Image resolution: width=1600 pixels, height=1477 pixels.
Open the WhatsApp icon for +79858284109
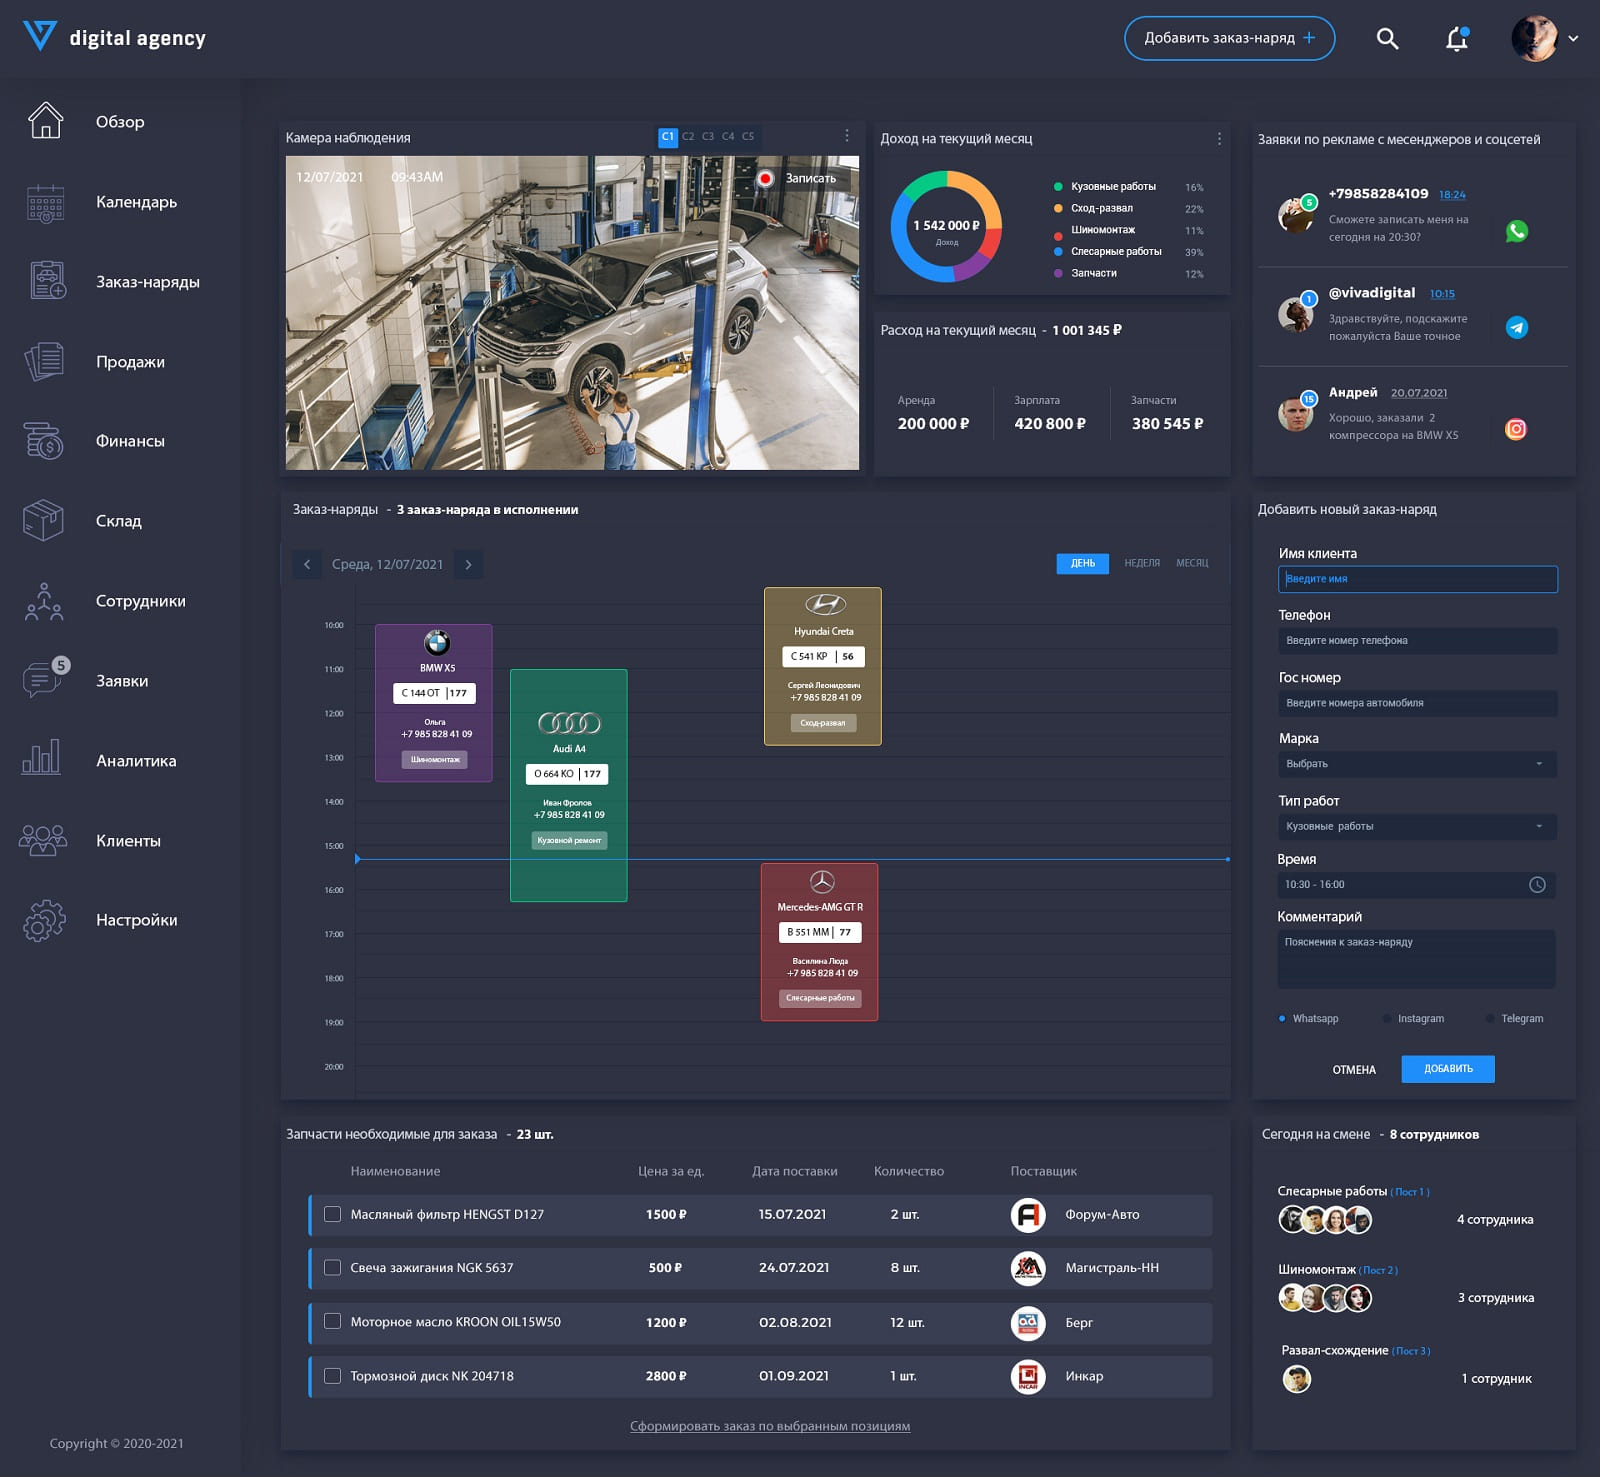(x=1517, y=231)
